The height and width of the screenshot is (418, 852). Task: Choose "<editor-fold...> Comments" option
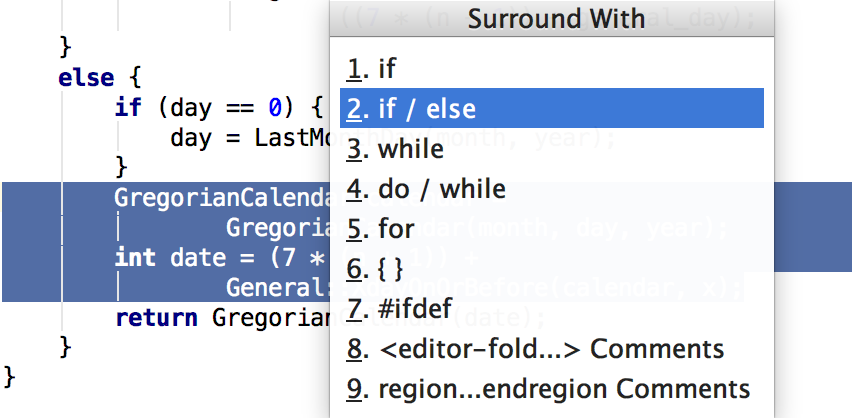click(535, 349)
